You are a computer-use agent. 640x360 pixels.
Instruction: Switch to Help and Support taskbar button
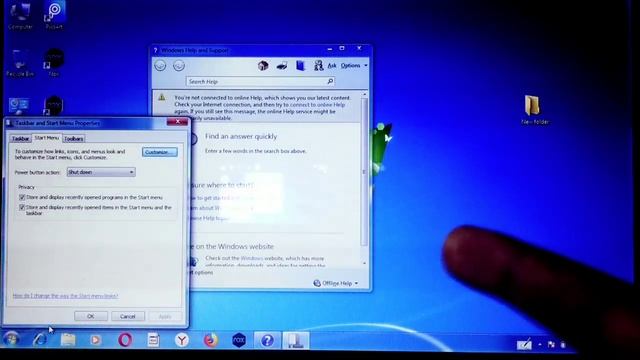(267, 340)
